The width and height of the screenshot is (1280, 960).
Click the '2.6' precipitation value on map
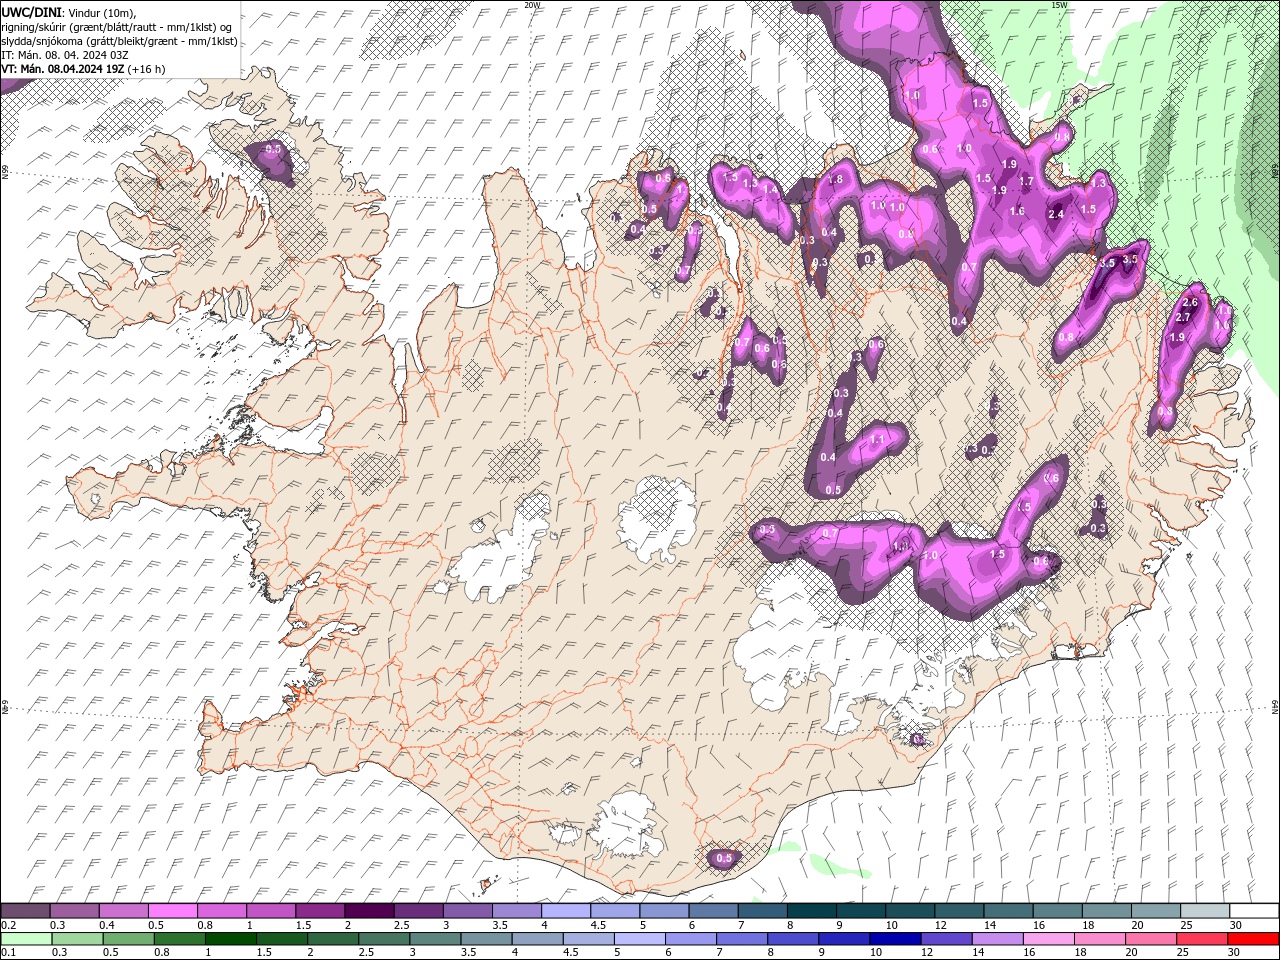pos(1190,302)
